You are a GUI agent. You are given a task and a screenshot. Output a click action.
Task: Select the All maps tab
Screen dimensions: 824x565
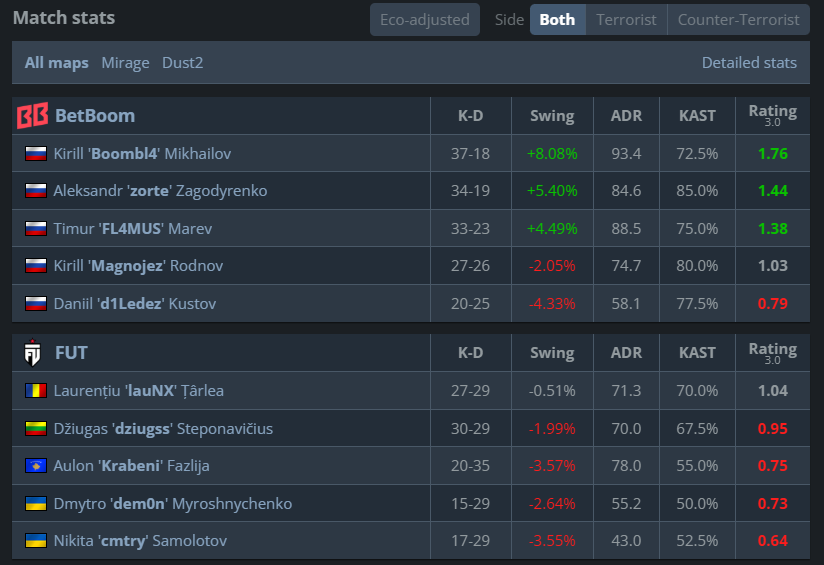coord(57,63)
